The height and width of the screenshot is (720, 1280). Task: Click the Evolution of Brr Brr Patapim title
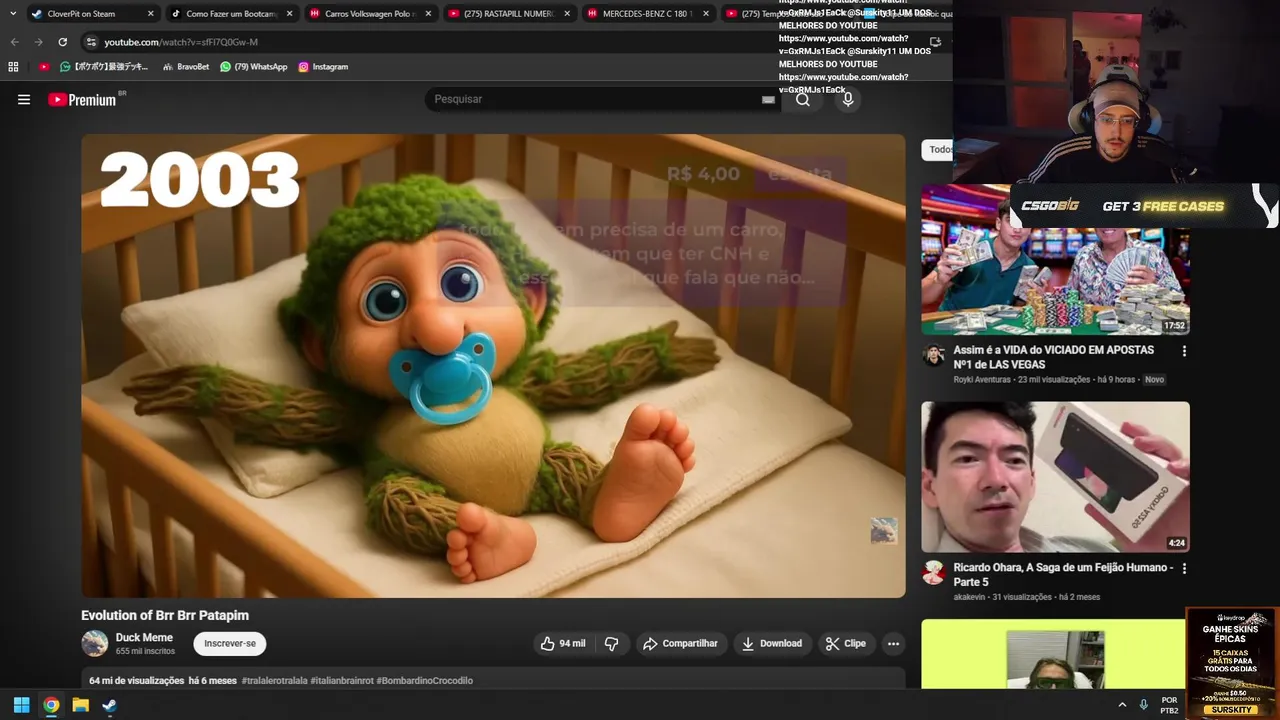(165, 615)
